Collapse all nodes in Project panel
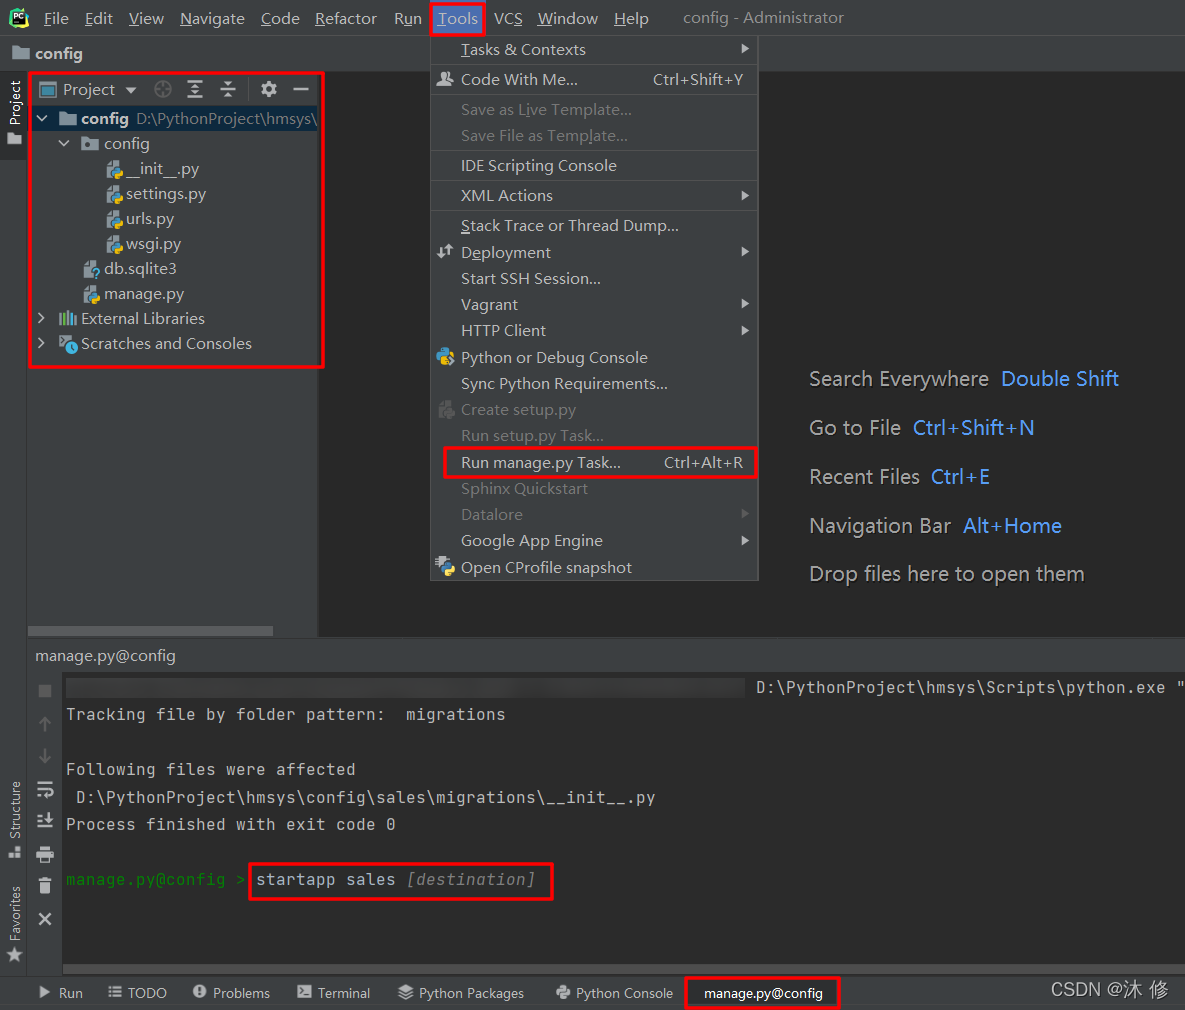The width and height of the screenshot is (1185, 1010). tap(227, 89)
